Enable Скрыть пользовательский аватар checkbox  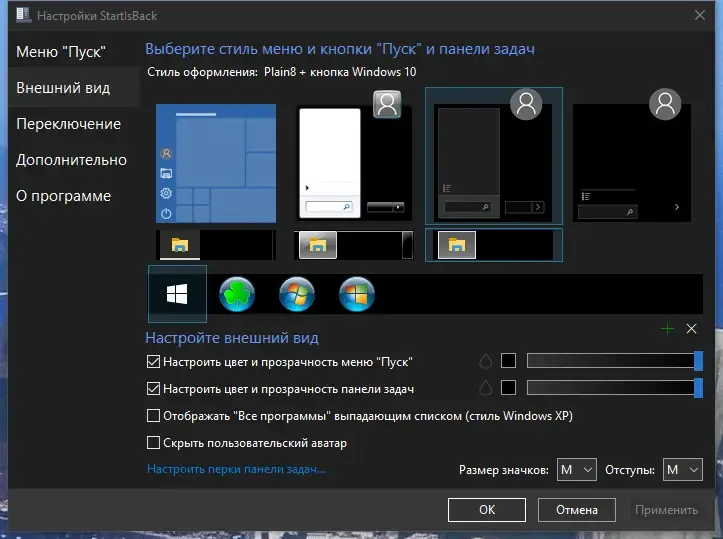(153, 443)
